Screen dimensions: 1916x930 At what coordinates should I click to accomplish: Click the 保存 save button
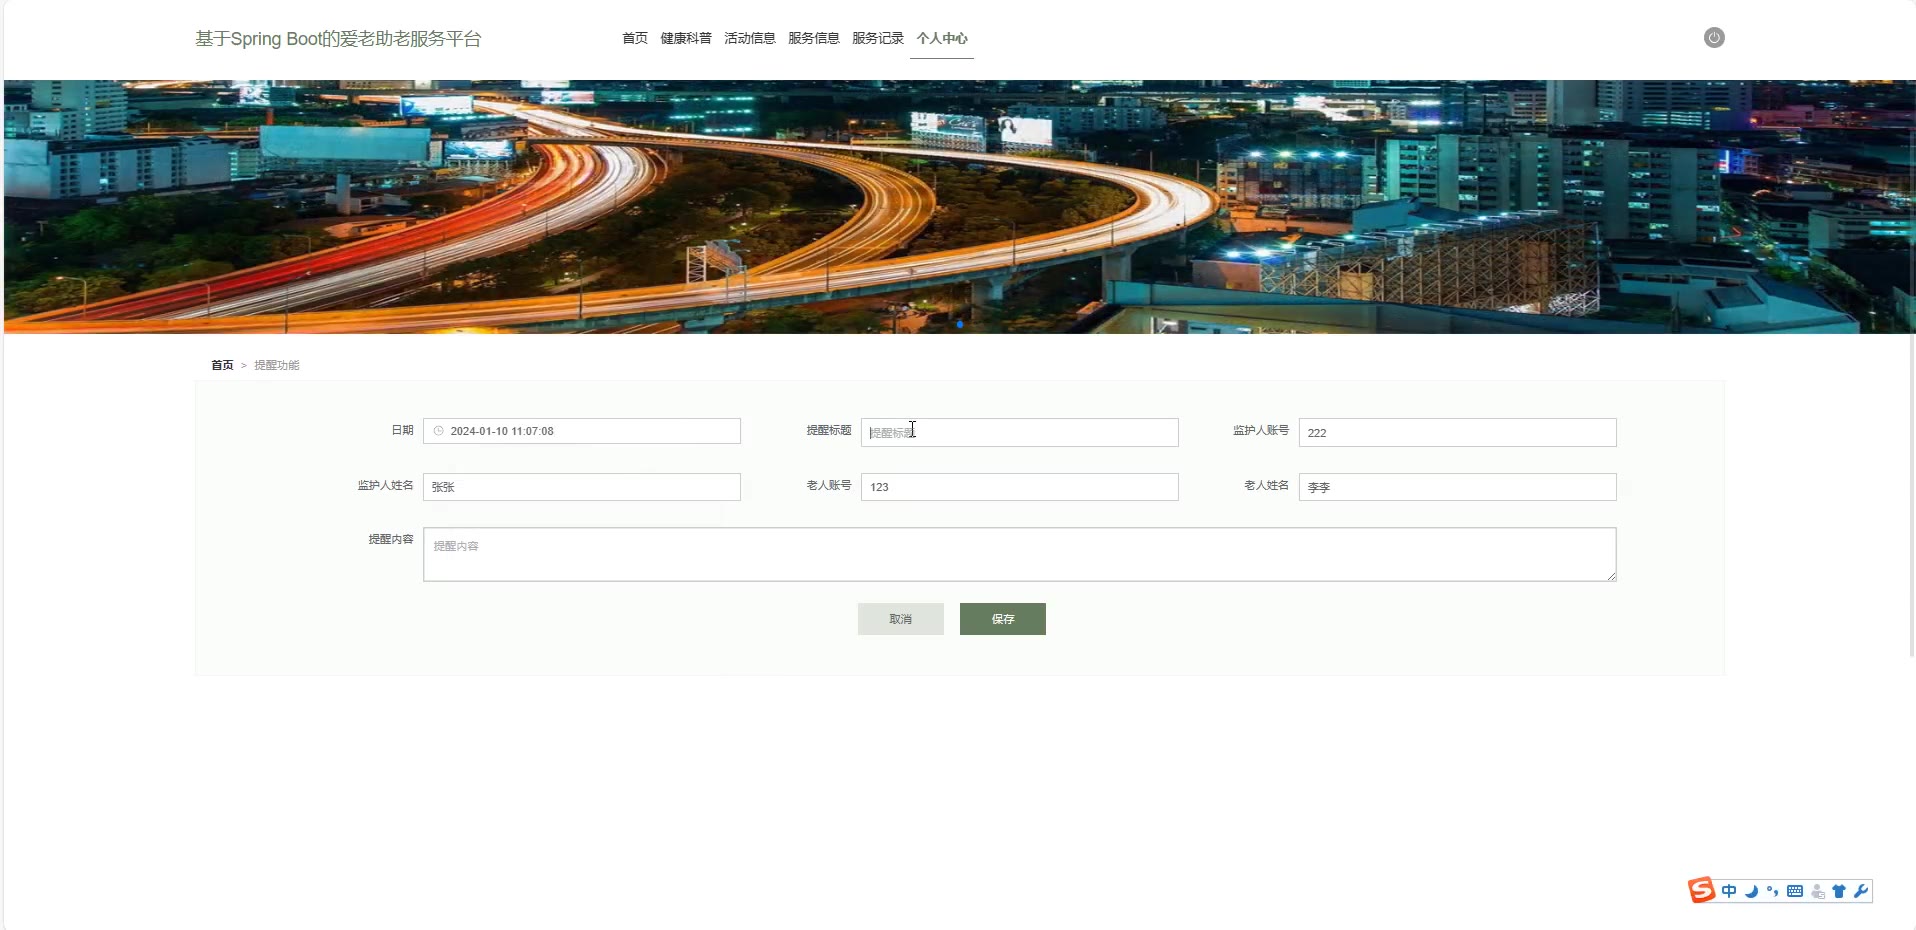click(x=1003, y=619)
